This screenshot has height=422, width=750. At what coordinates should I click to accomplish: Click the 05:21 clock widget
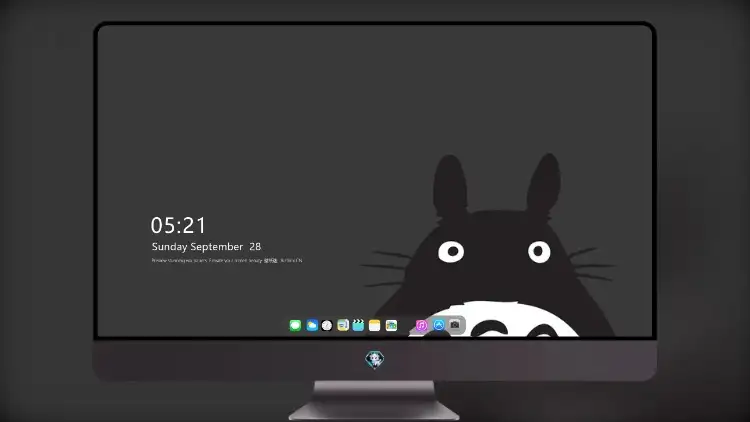(178, 225)
